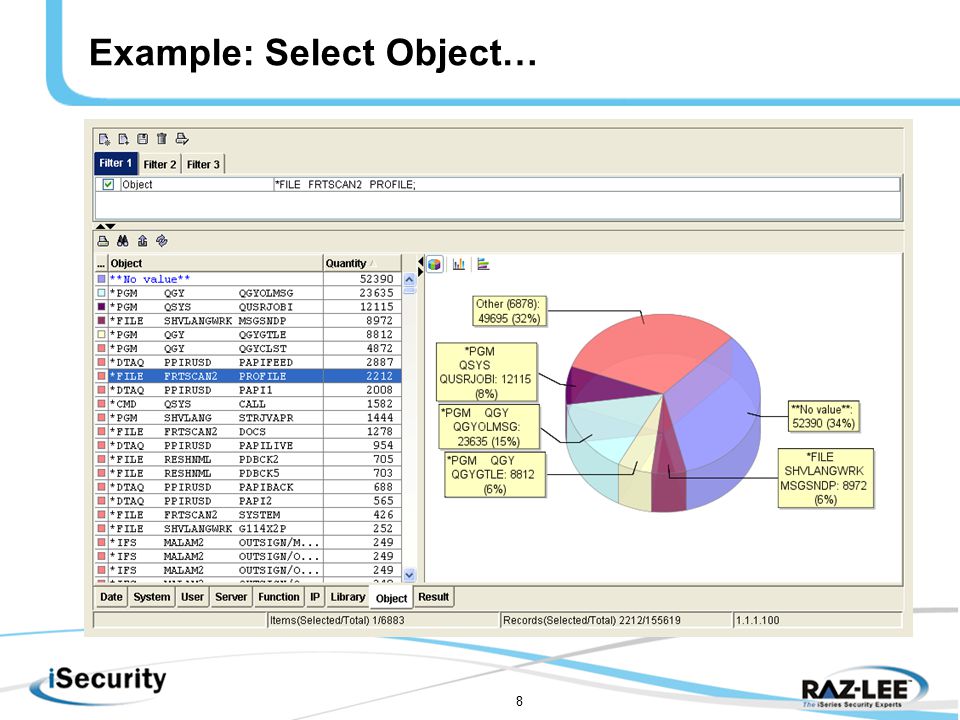Open the Filter 1 tab

click(116, 163)
